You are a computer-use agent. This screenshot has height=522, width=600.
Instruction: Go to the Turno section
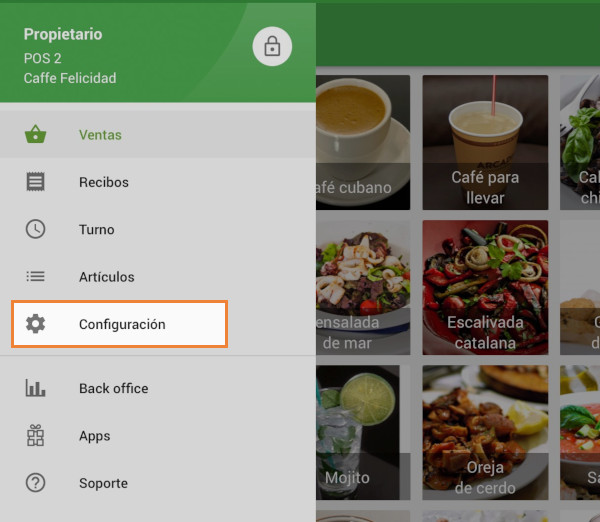tap(97, 229)
